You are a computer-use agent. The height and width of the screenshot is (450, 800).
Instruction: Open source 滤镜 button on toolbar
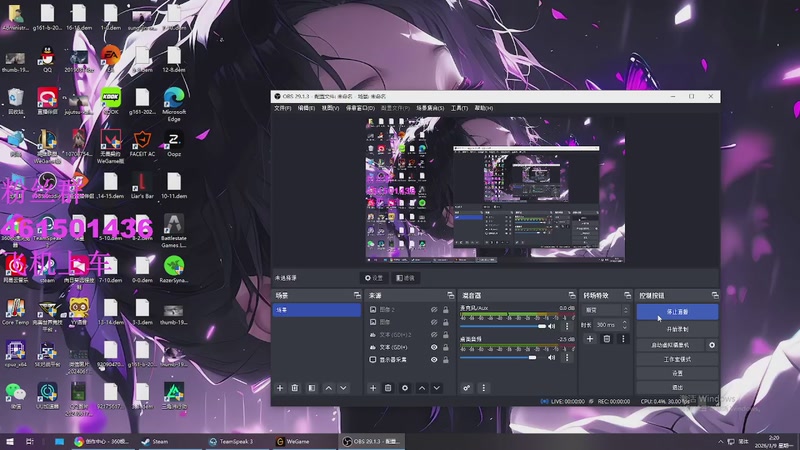click(x=406, y=278)
